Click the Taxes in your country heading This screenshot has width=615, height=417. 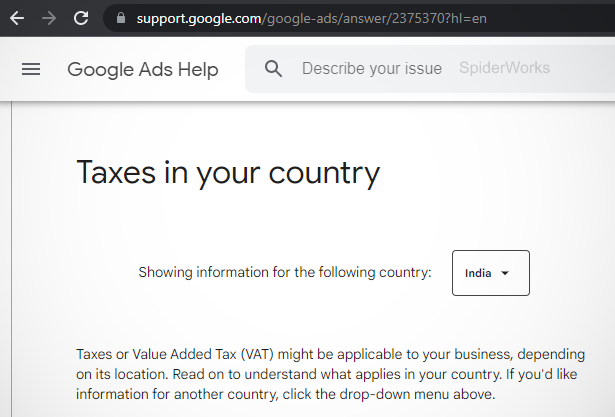coord(228,173)
